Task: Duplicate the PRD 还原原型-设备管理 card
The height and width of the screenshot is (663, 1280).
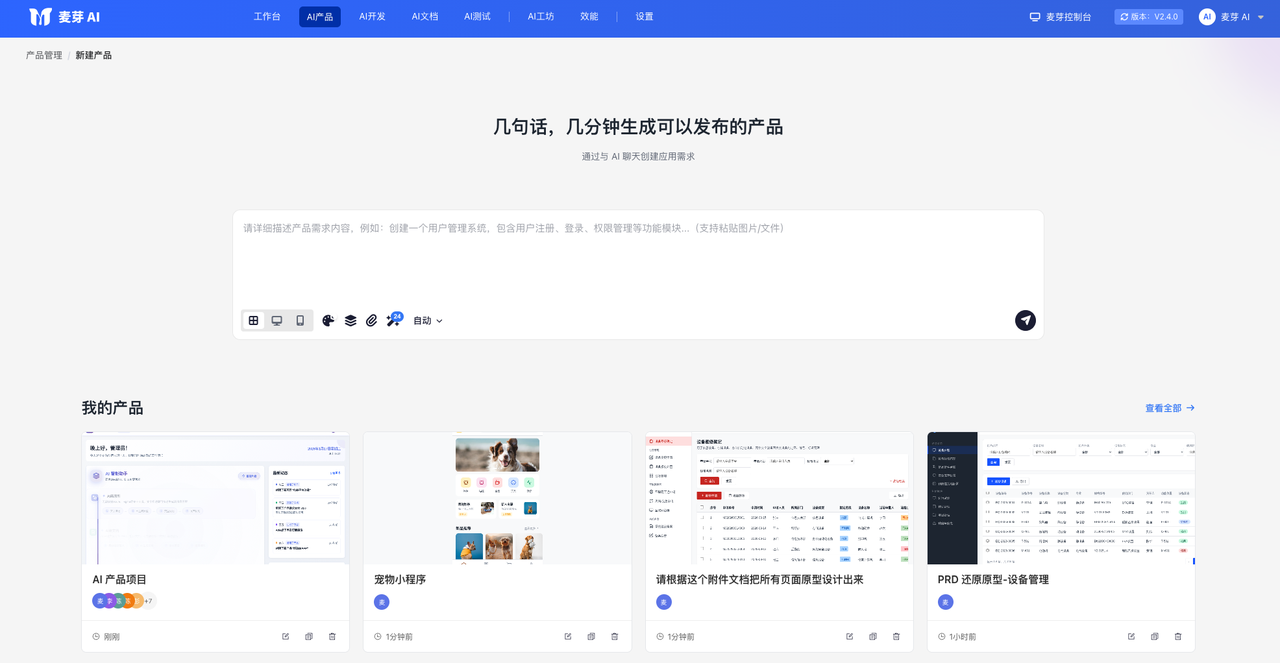Action: point(1155,636)
